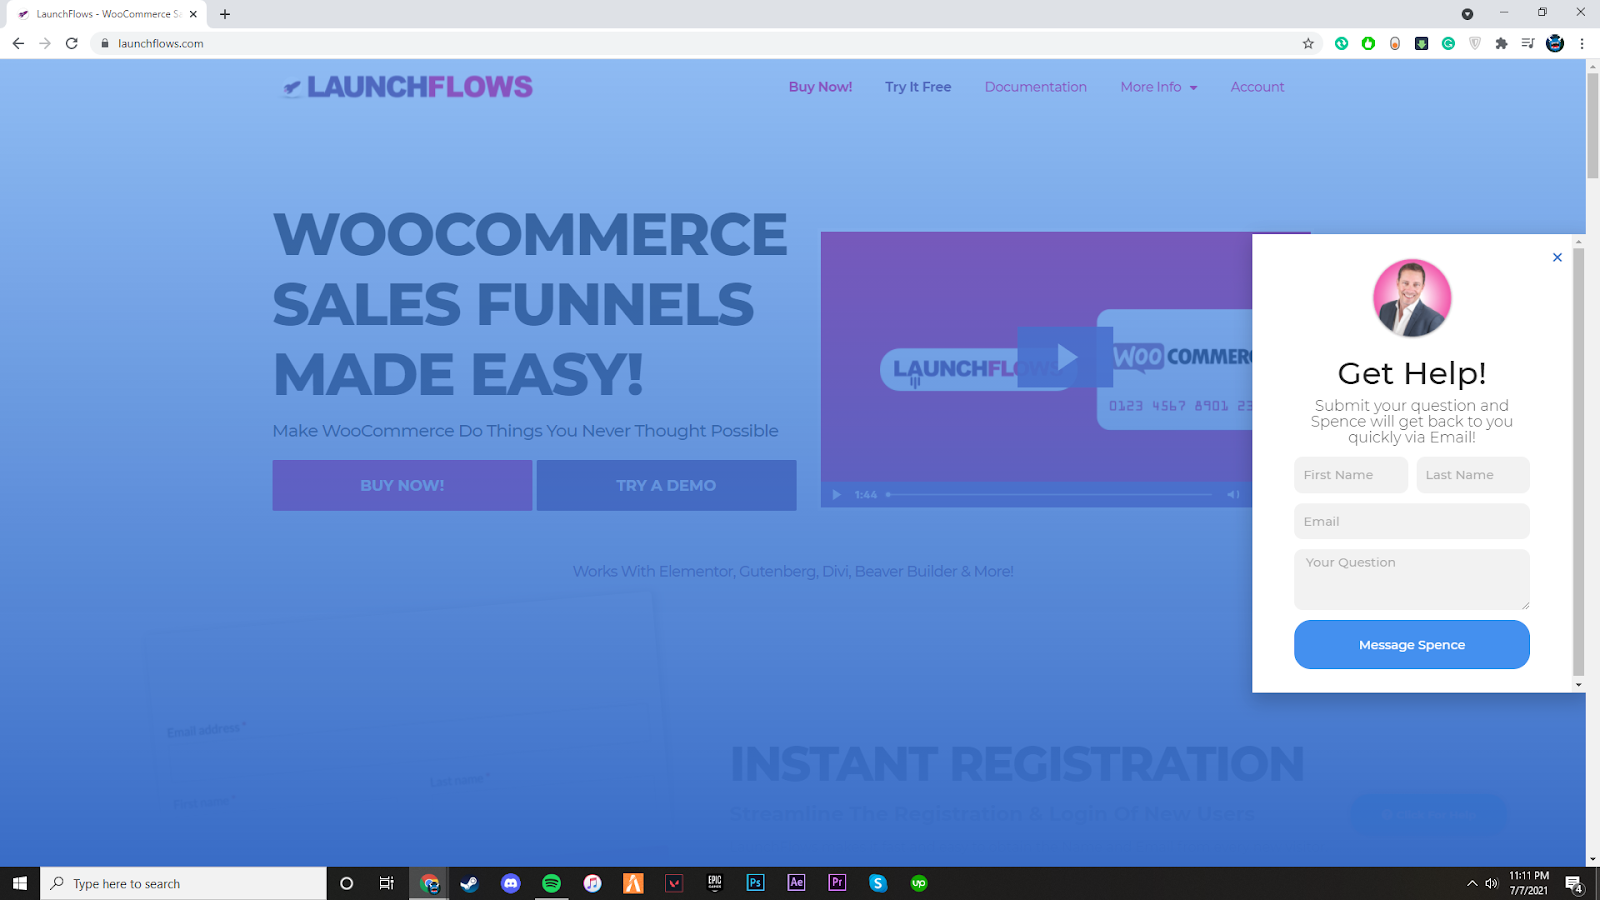
Task: Open Premiere Pro from the taskbar
Action: pos(837,883)
